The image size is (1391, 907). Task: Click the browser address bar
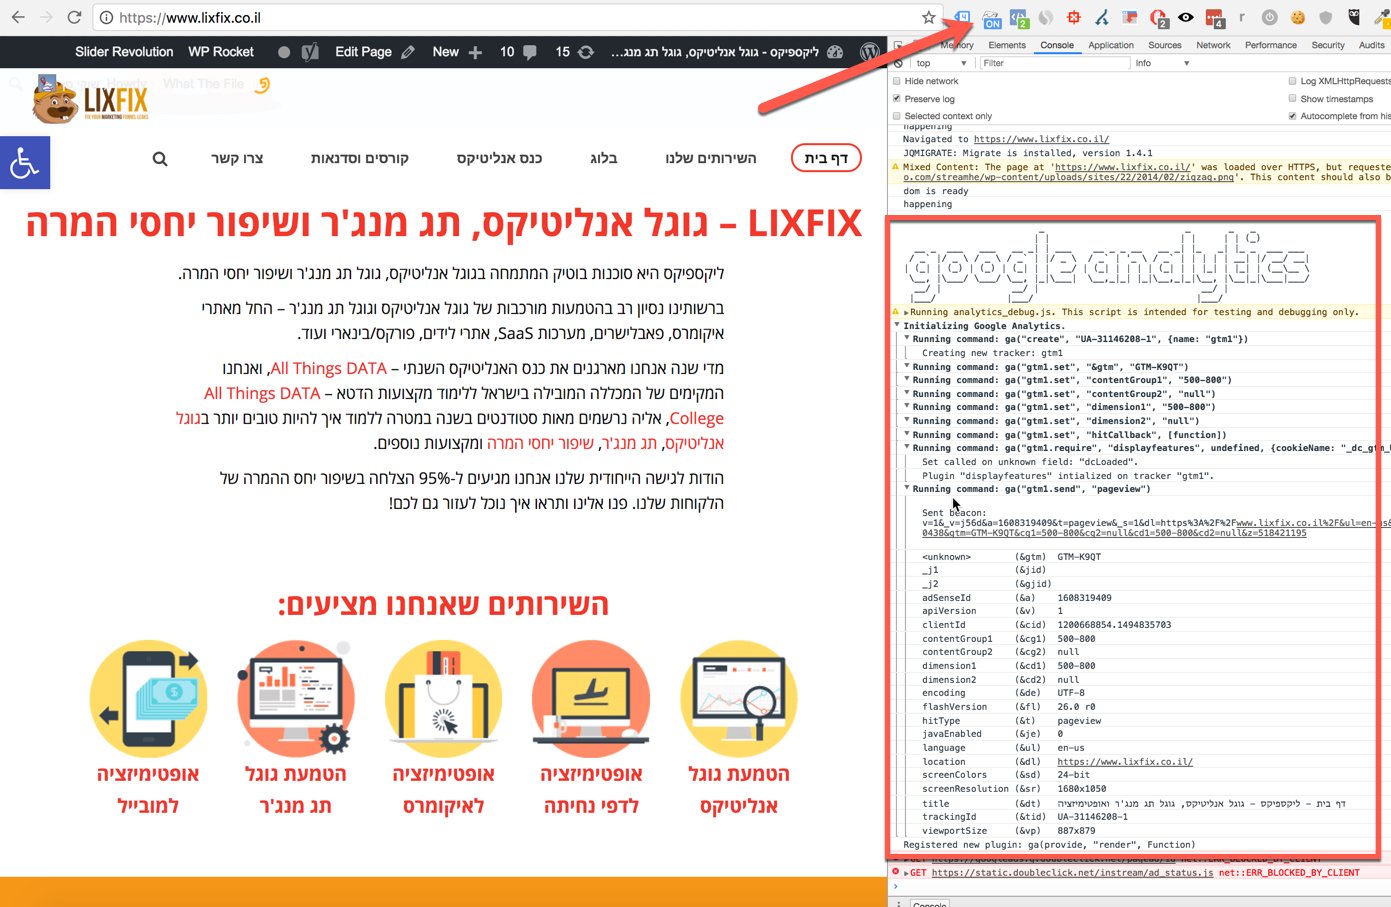click(515, 18)
